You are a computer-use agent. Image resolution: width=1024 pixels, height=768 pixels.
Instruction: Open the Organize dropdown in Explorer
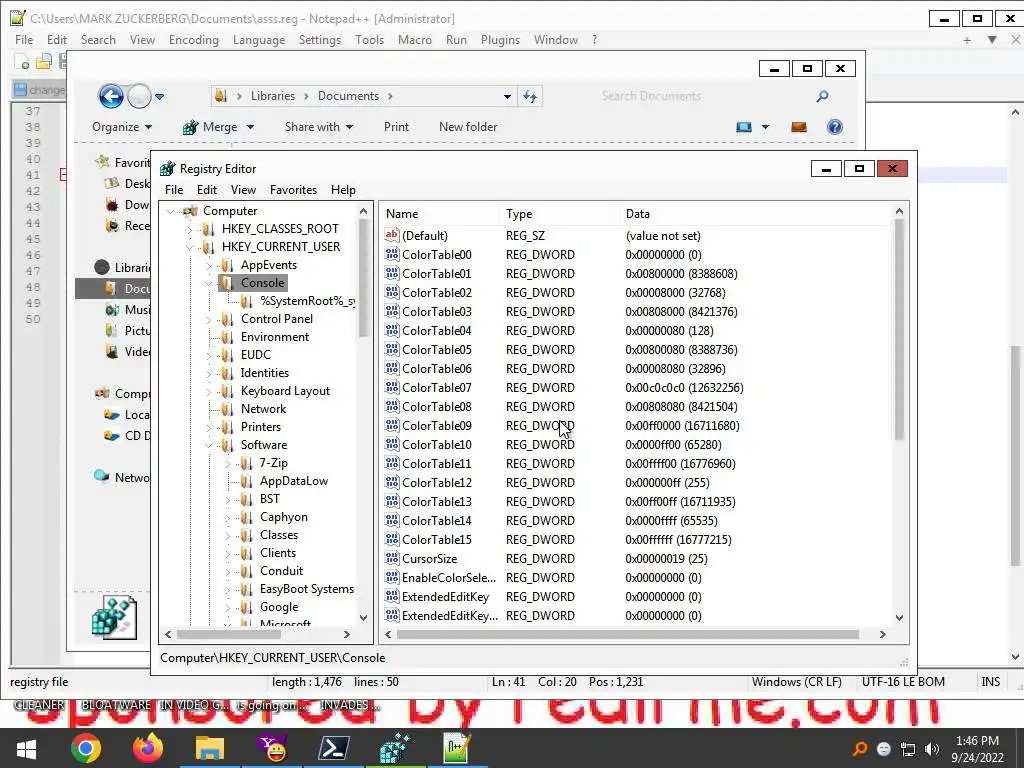pyautogui.click(x=121, y=127)
